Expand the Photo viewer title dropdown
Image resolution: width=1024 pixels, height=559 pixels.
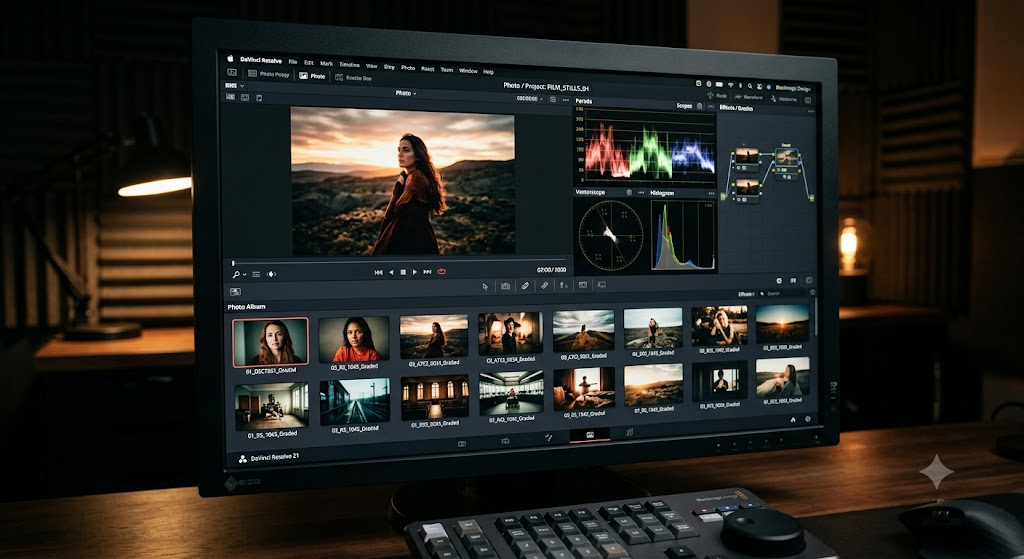coord(406,93)
